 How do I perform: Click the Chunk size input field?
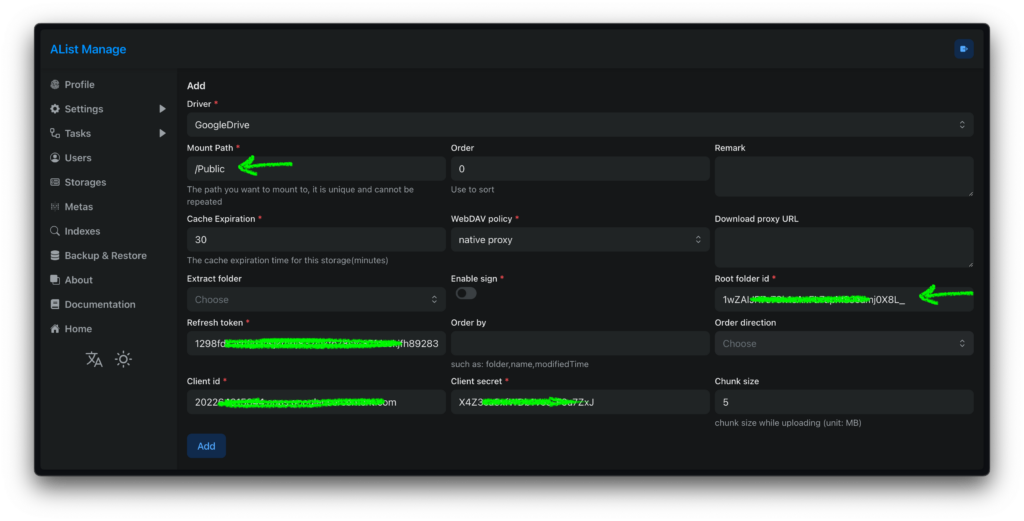[843, 402]
